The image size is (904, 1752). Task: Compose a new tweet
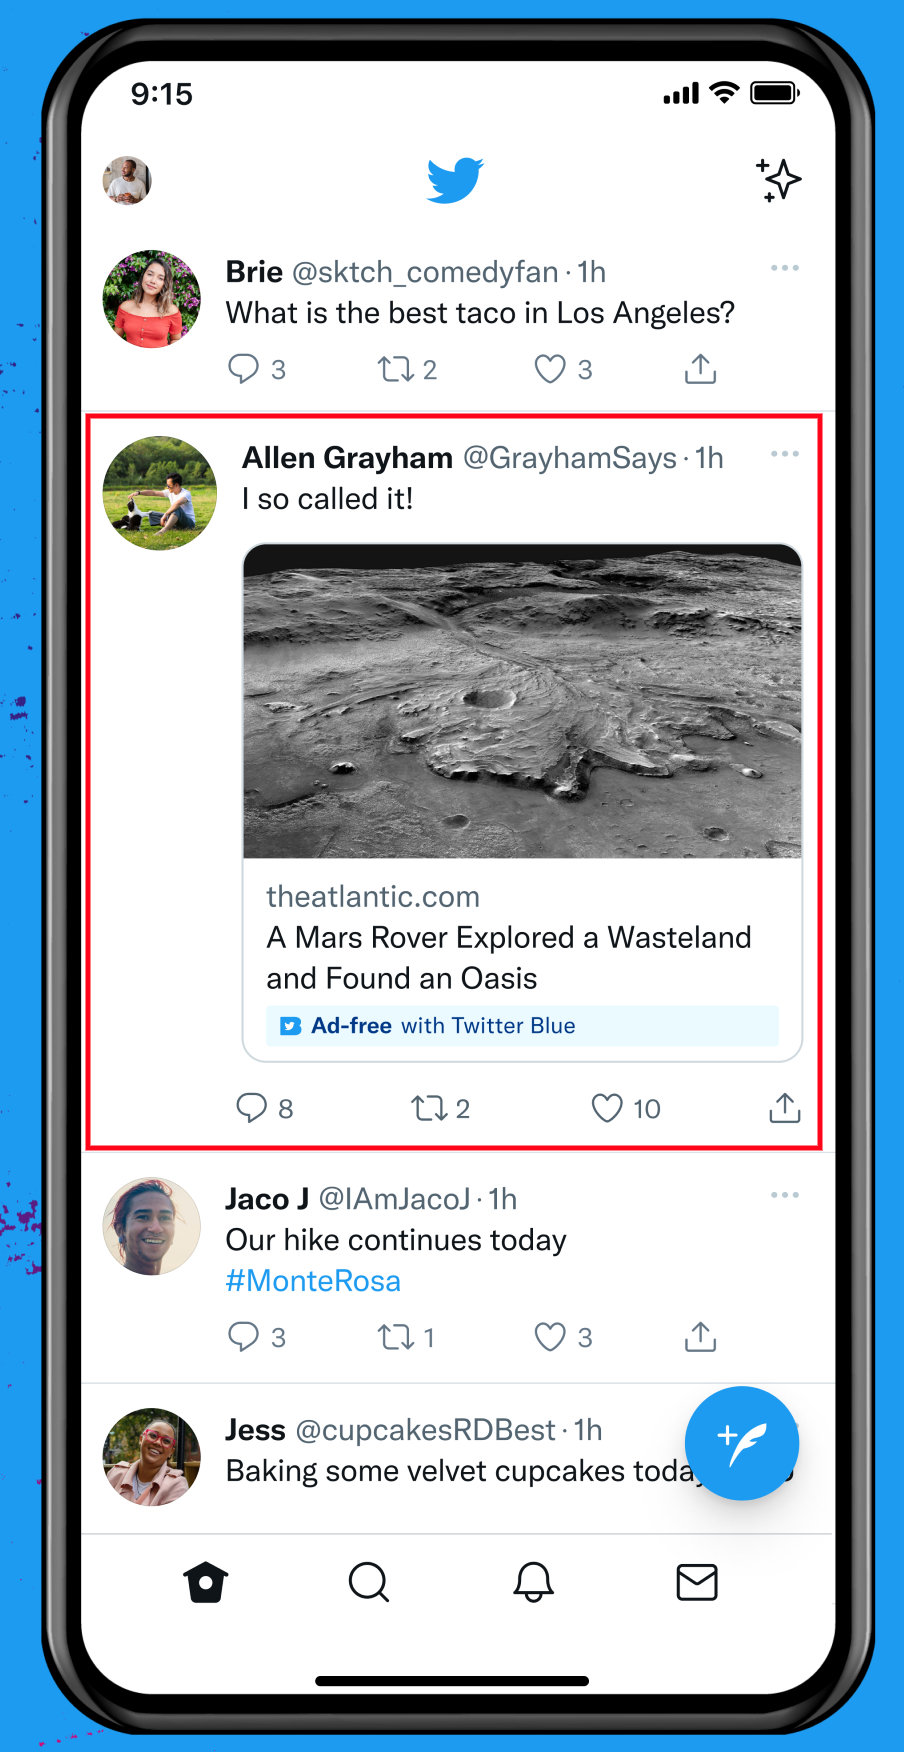tap(742, 1443)
